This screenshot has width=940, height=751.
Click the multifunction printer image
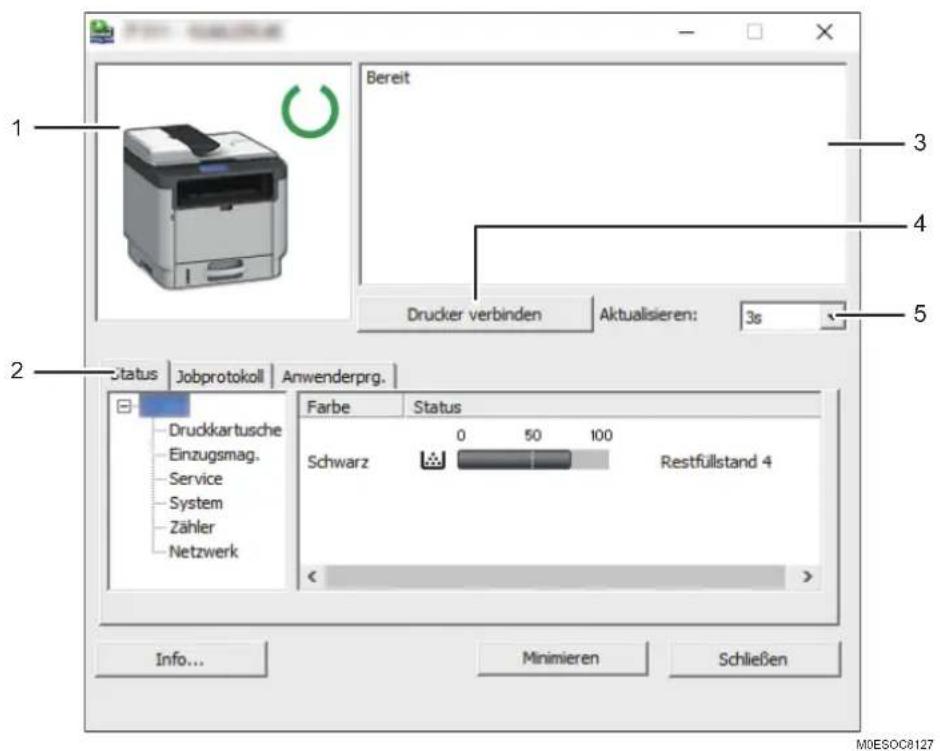pyautogui.click(x=204, y=207)
